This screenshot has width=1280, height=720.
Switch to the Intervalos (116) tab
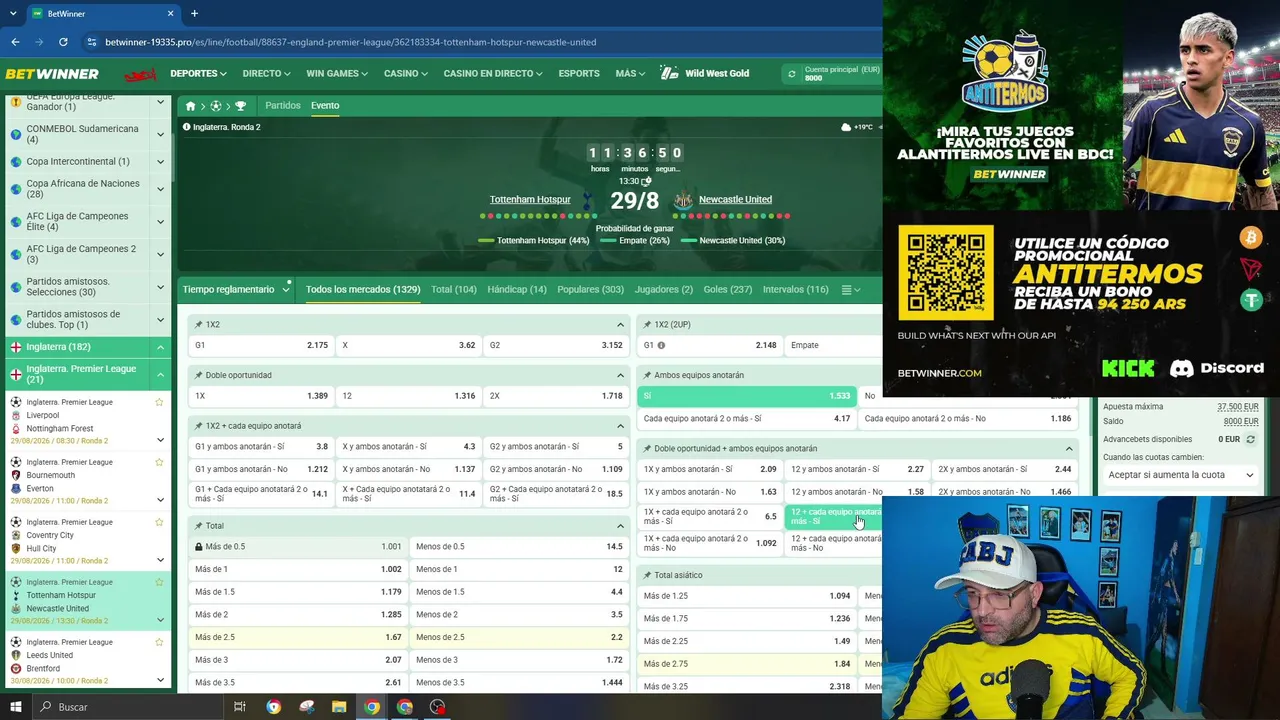(795, 290)
